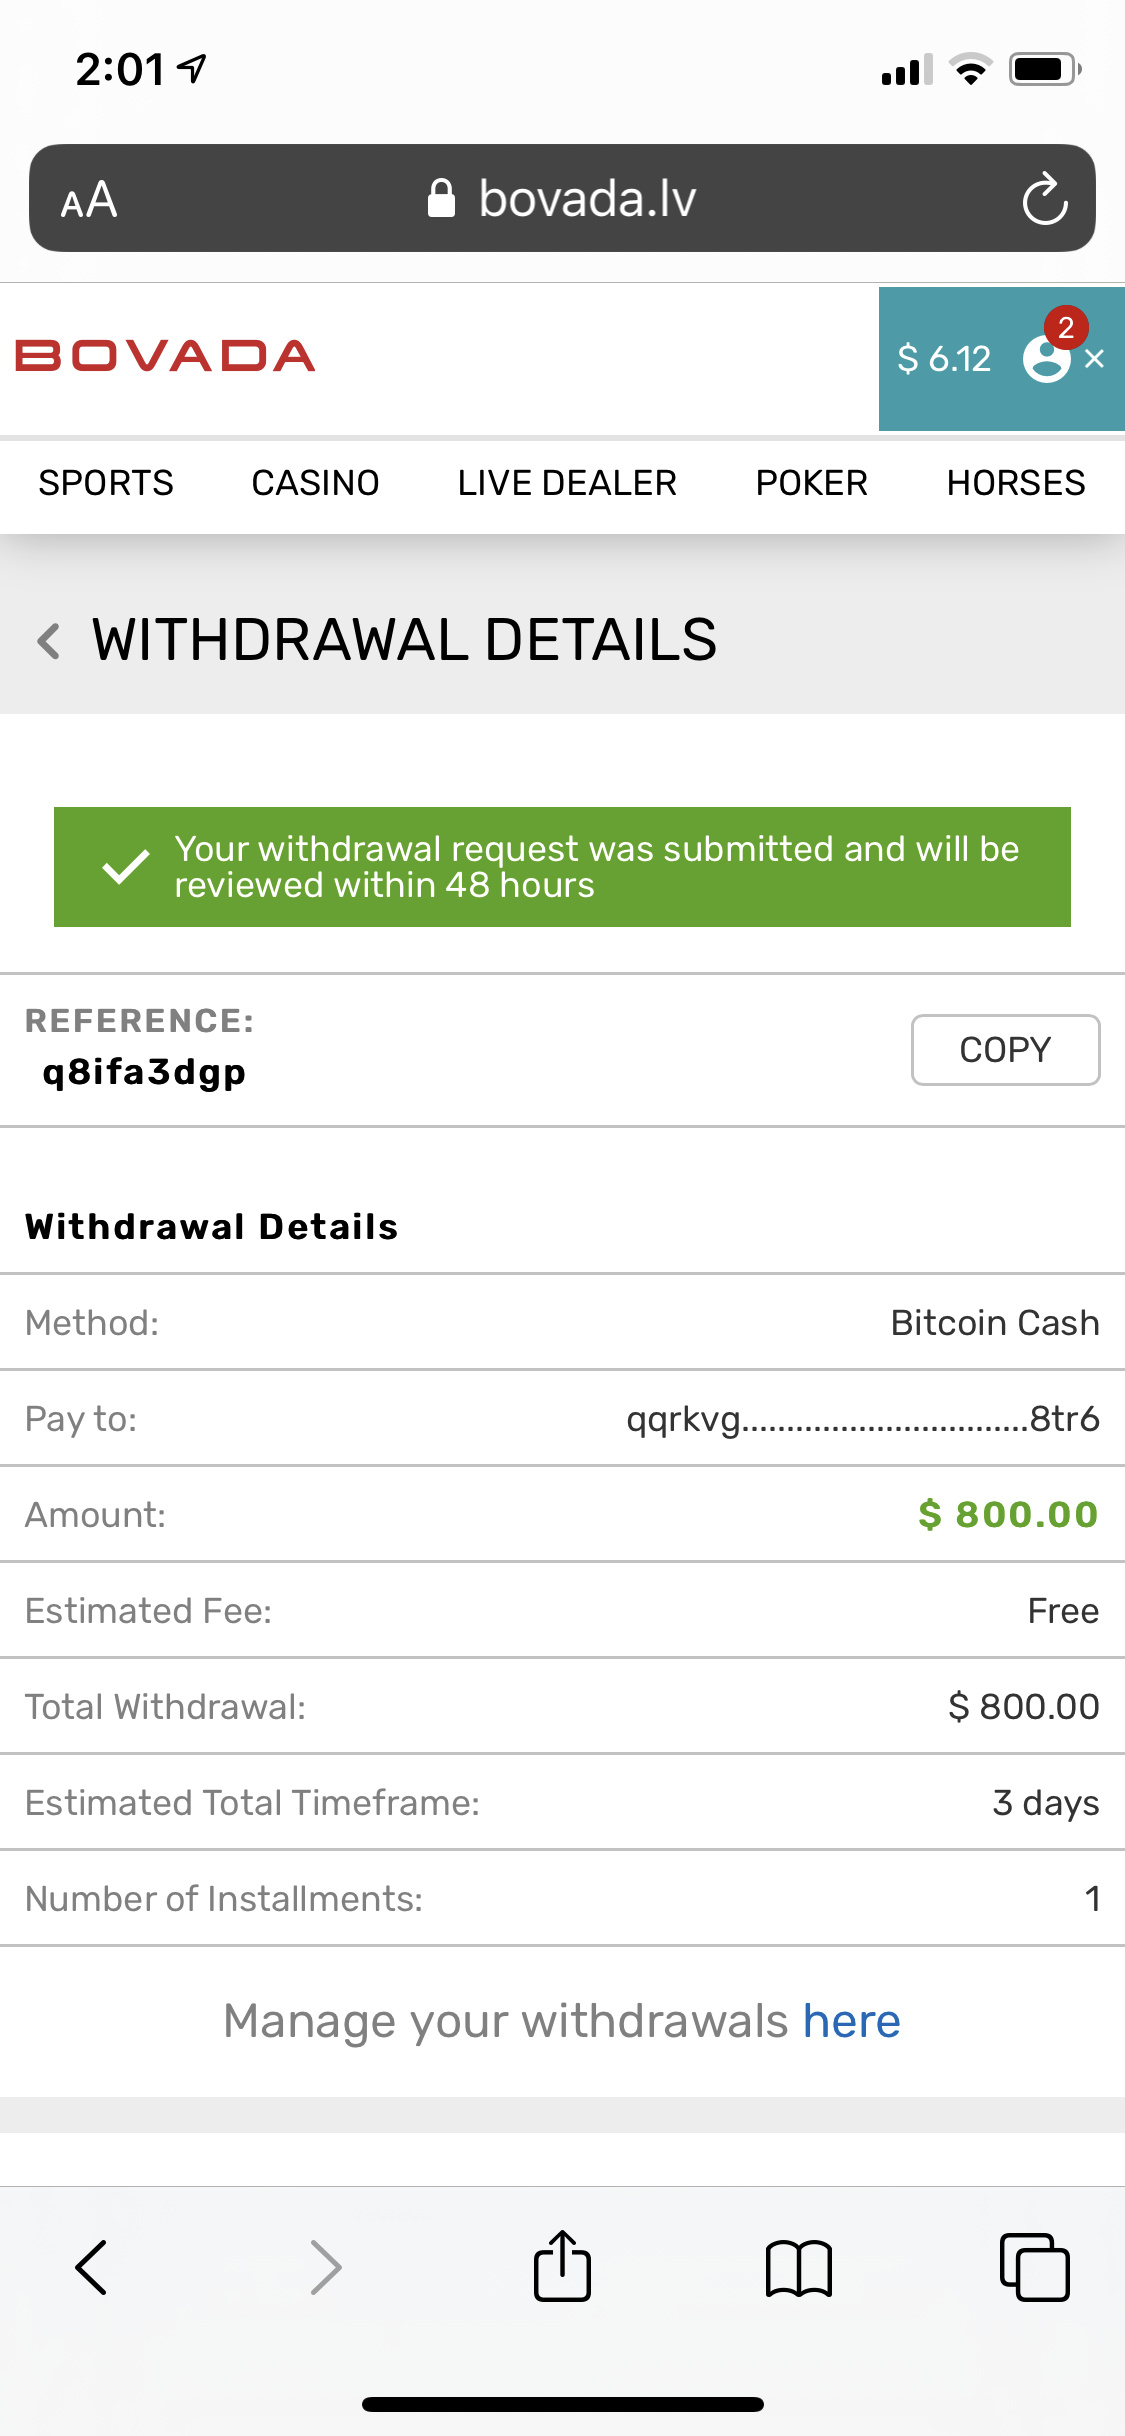Tap the Safari reload page icon
The image size is (1125, 2436).
click(1044, 199)
